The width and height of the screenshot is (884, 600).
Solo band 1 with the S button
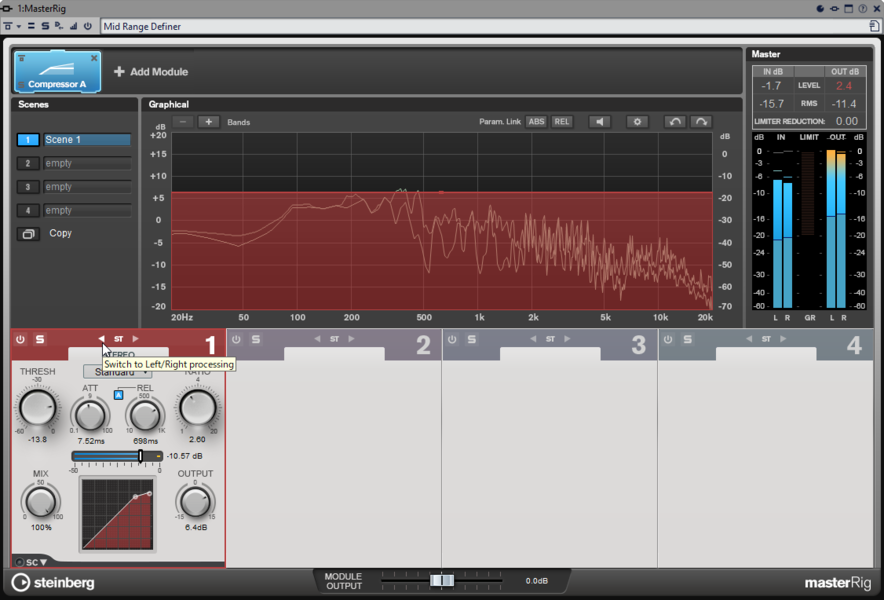[40, 340]
